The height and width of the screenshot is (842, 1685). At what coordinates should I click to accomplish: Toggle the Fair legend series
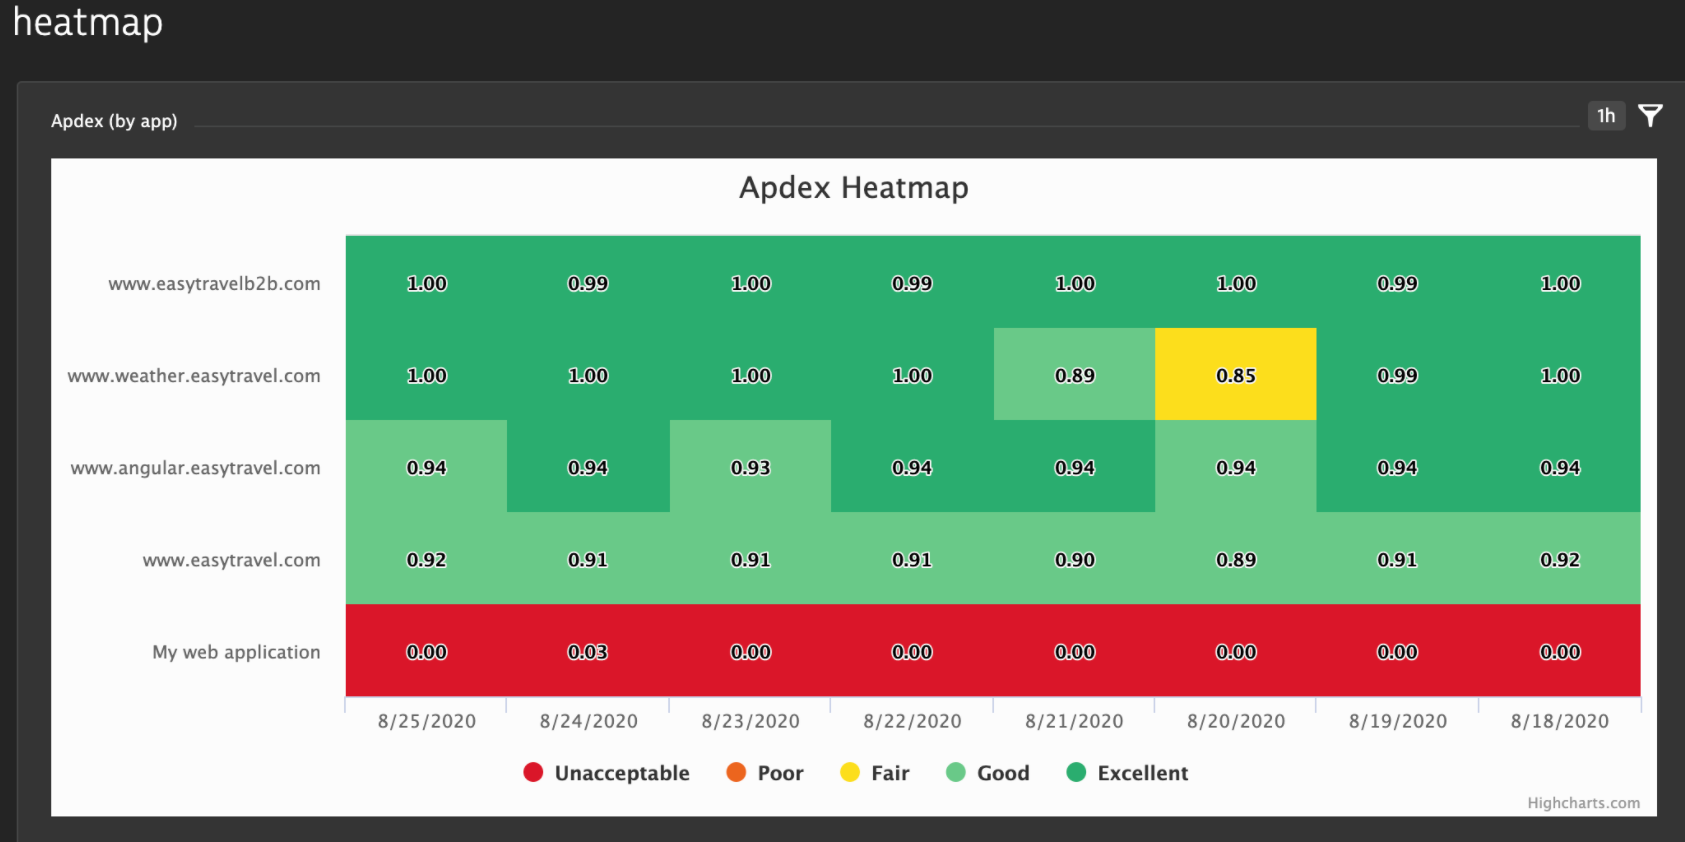[889, 773]
